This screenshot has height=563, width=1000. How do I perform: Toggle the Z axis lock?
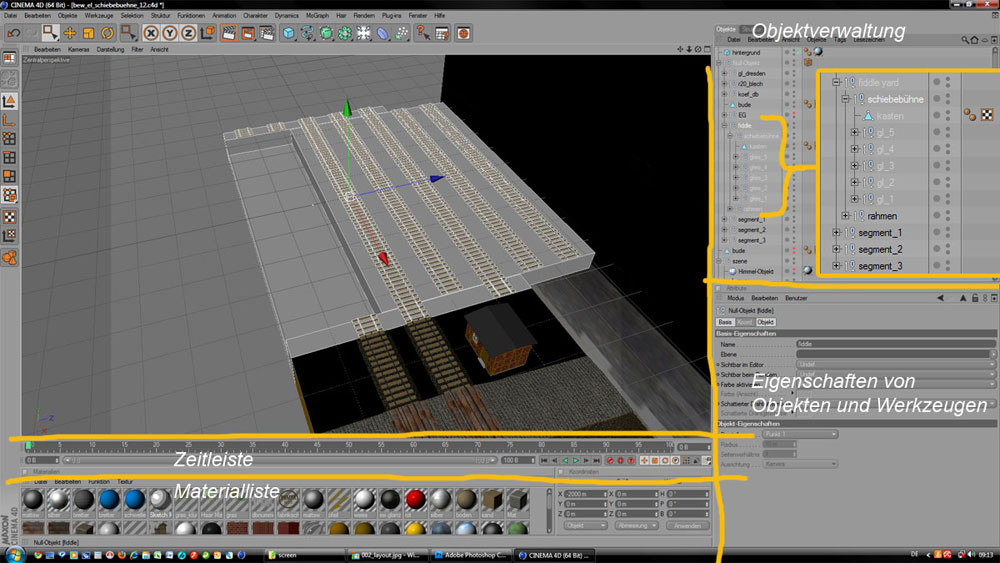click(x=188, y=33)
